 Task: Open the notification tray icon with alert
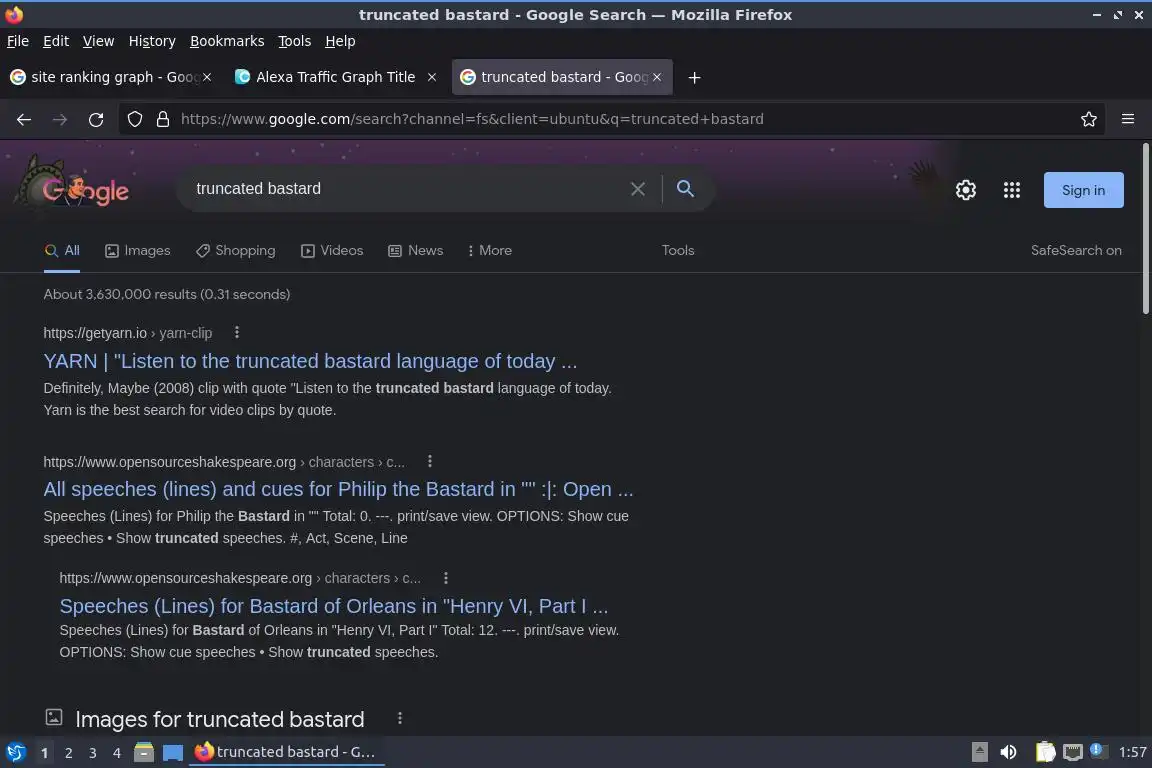(1098, 750)
